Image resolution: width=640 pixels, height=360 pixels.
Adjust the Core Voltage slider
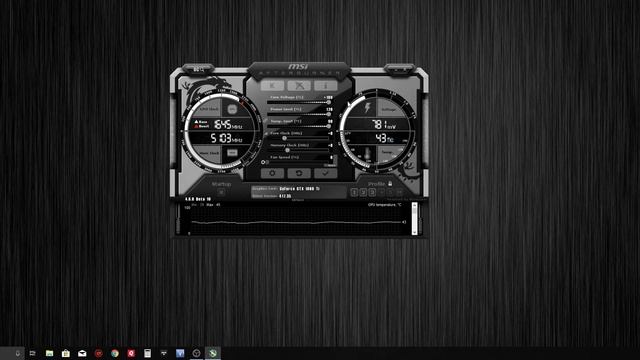tap(298, 102)
